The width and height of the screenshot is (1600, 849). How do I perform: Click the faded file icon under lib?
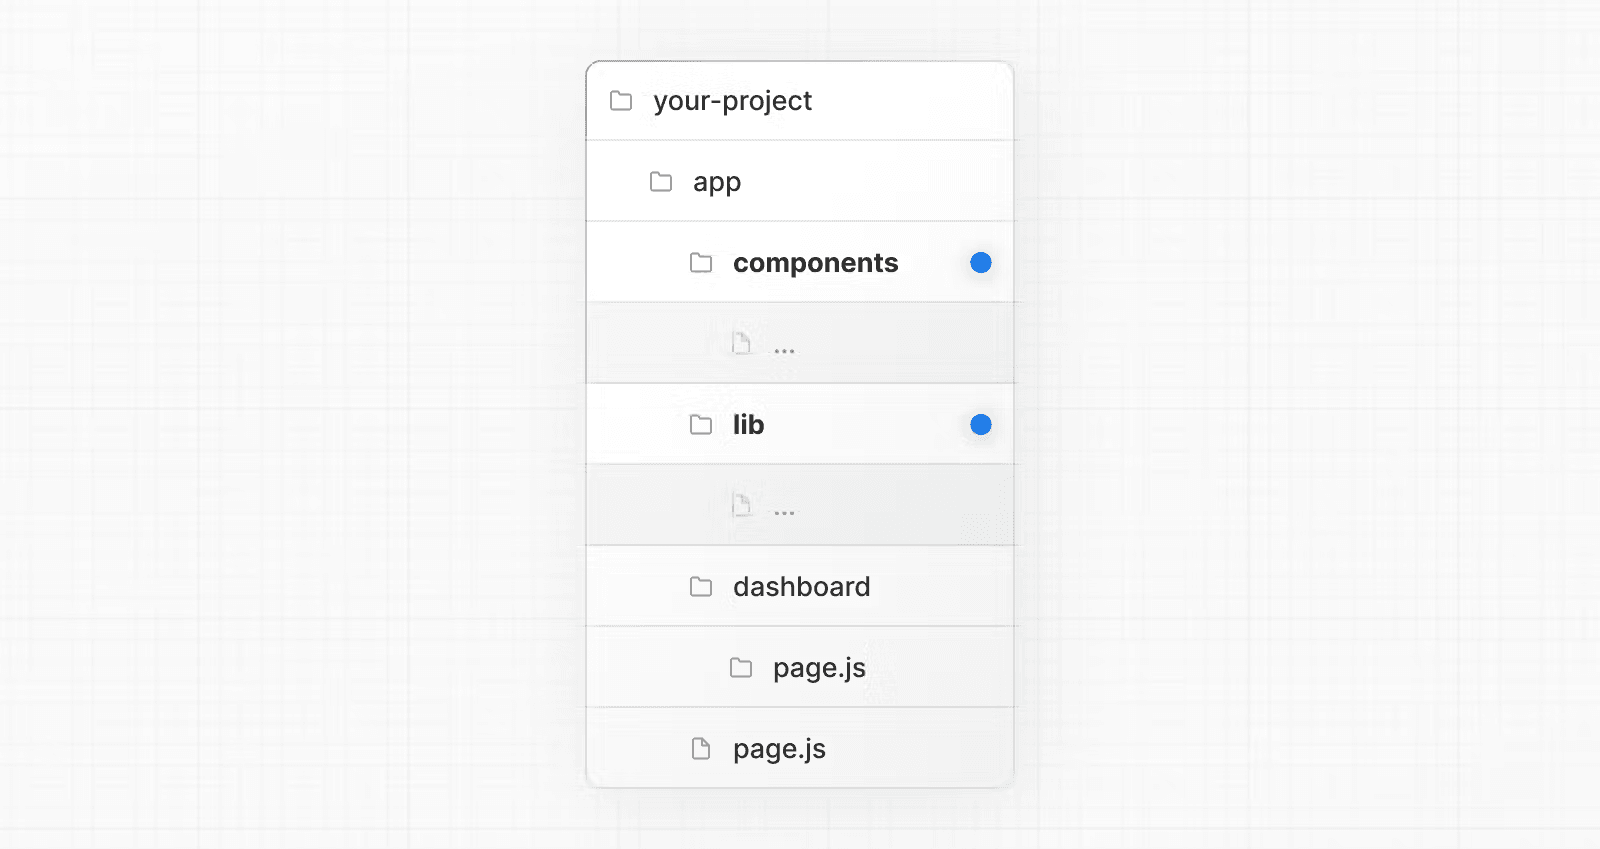coord(741,506)
